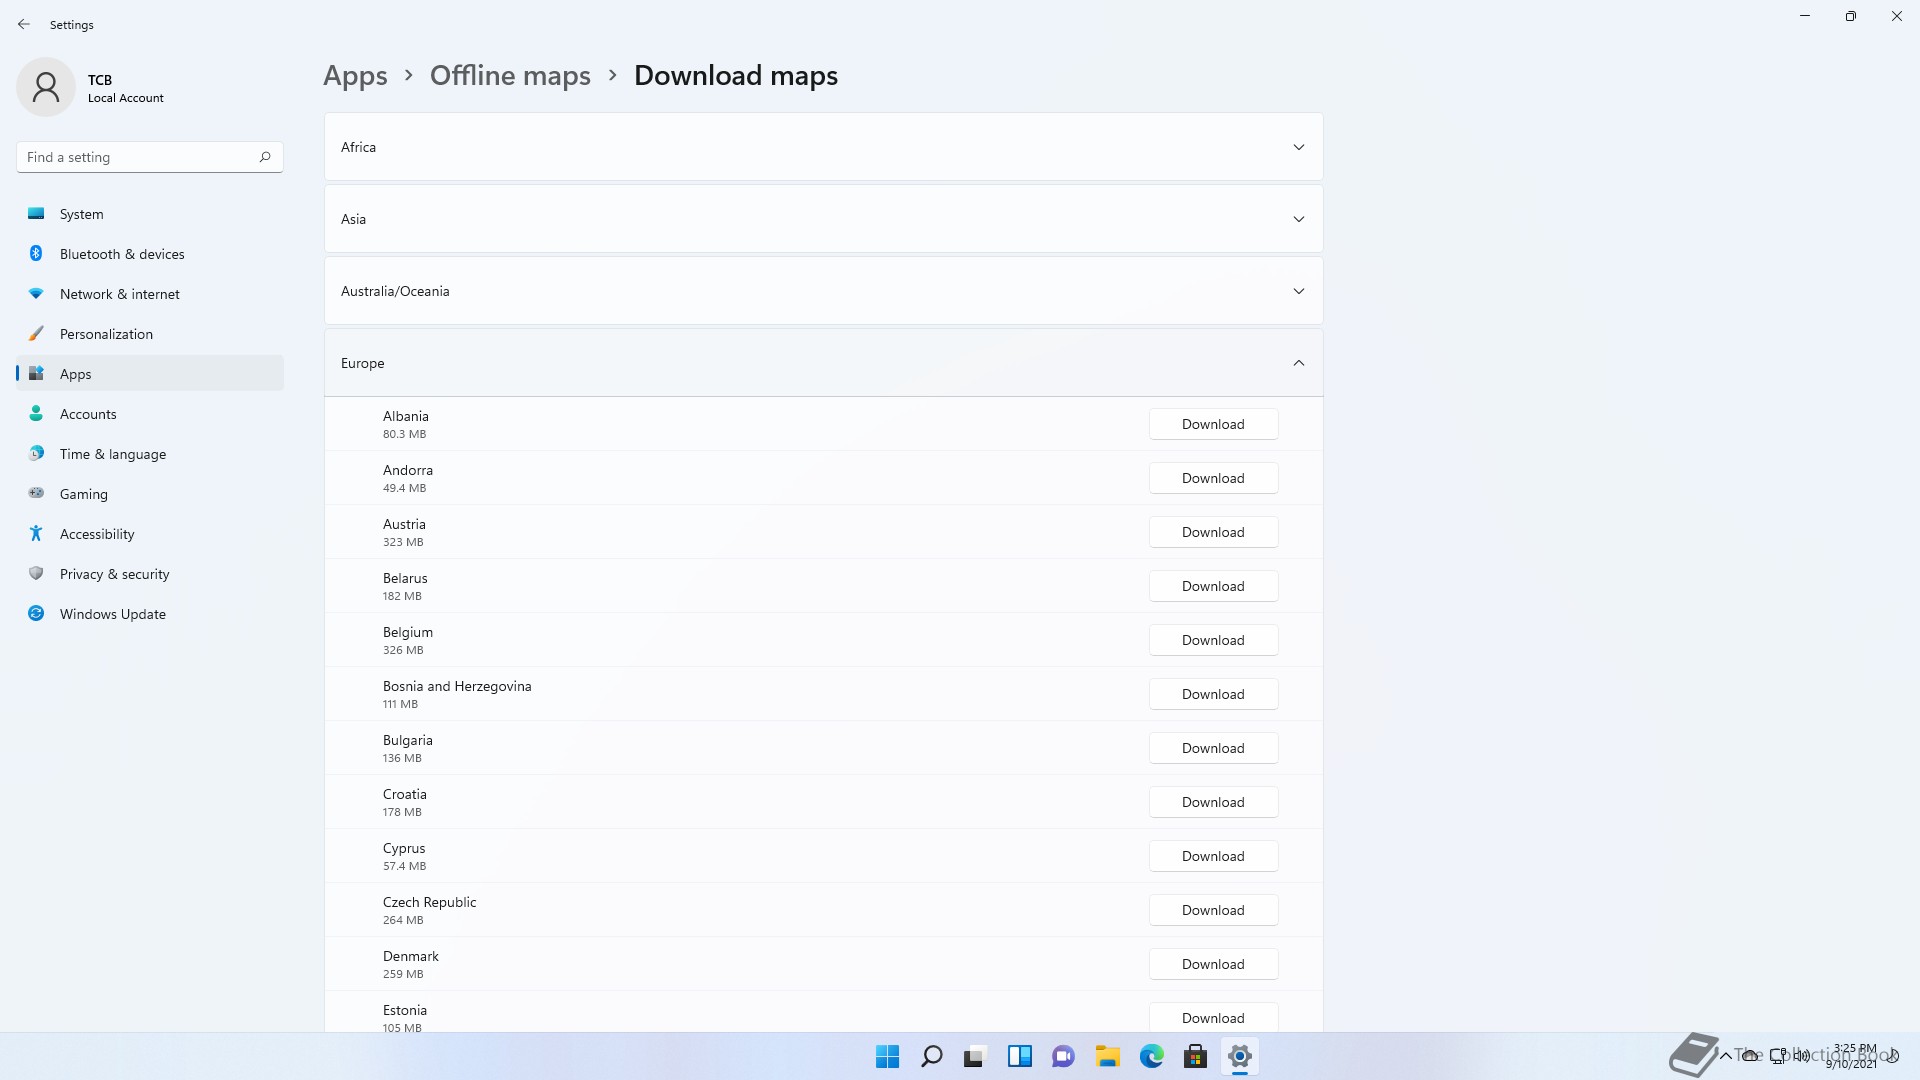The height and width of the screenshot is (1080, 1920).
Task: Download the Croatia map
Action: tap(1212, 802)
